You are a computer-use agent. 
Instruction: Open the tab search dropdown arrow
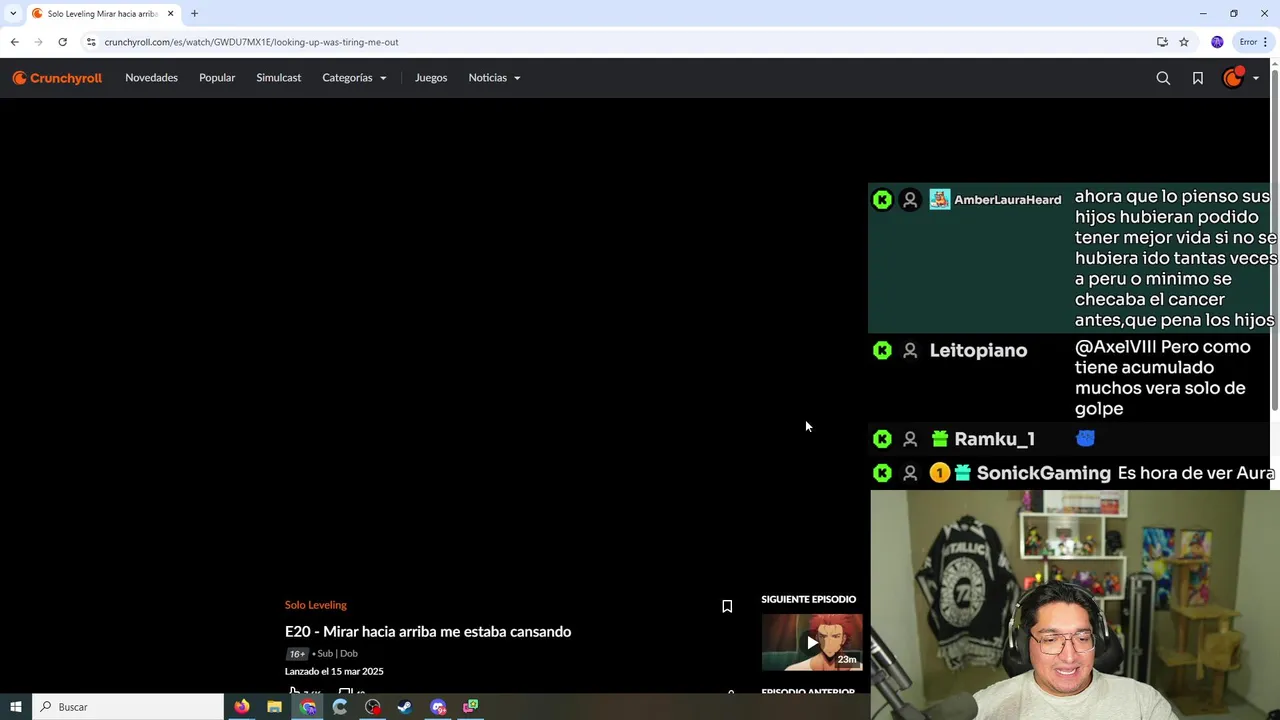click(x=12, y=14)
